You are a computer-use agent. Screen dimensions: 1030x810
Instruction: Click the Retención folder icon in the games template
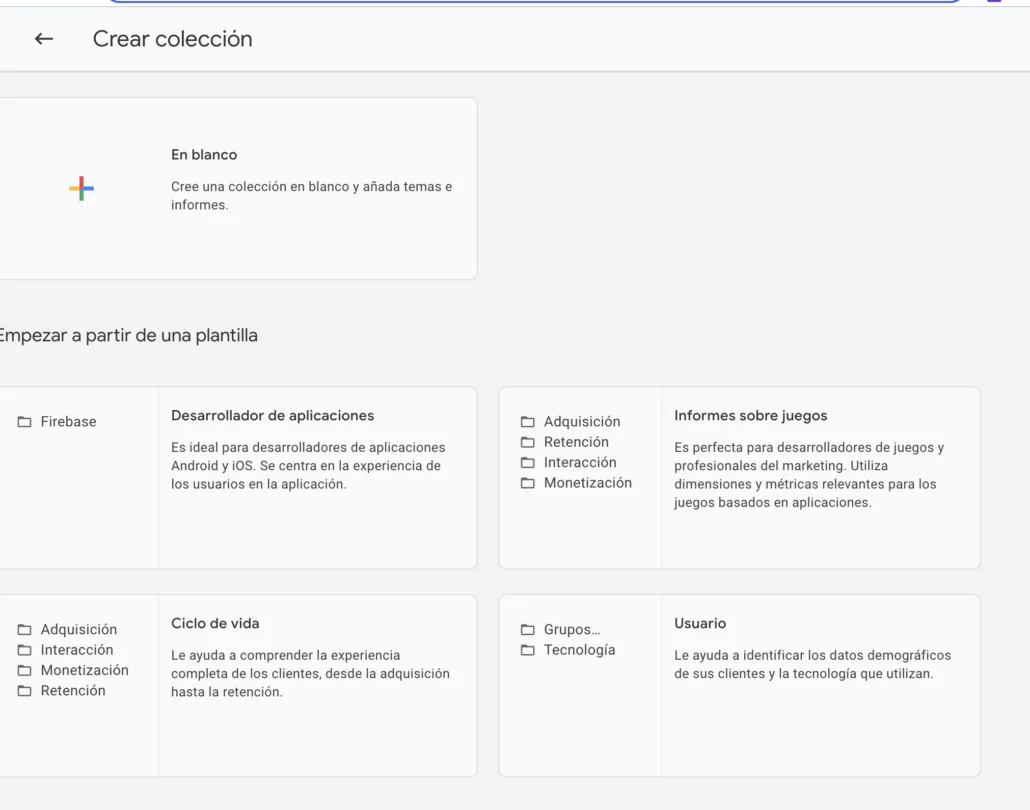(x=528, y=442)
